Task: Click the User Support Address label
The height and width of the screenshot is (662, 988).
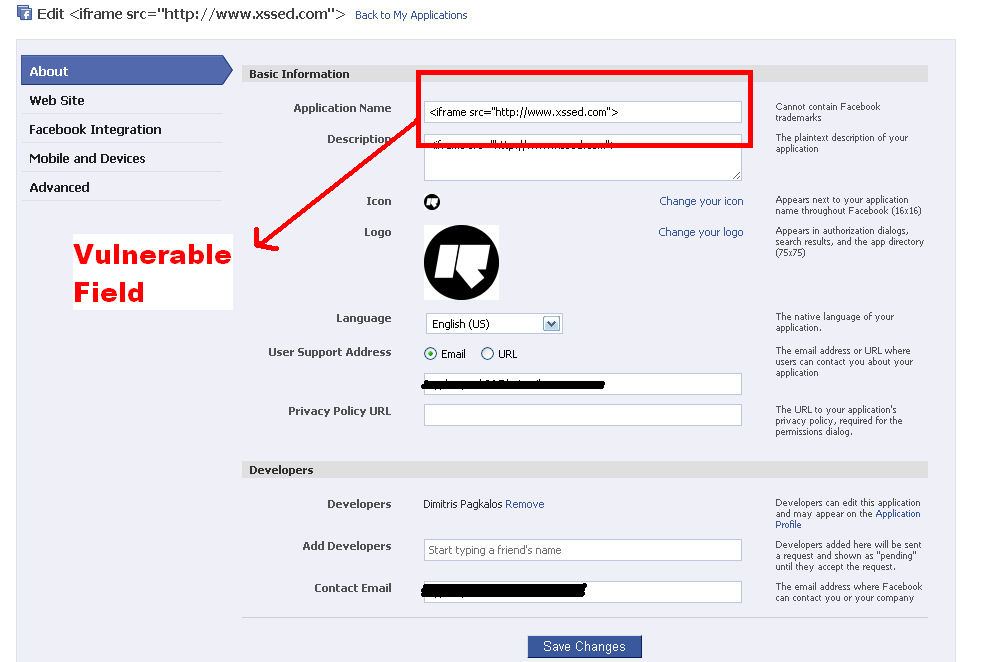Action: (330, 352)
